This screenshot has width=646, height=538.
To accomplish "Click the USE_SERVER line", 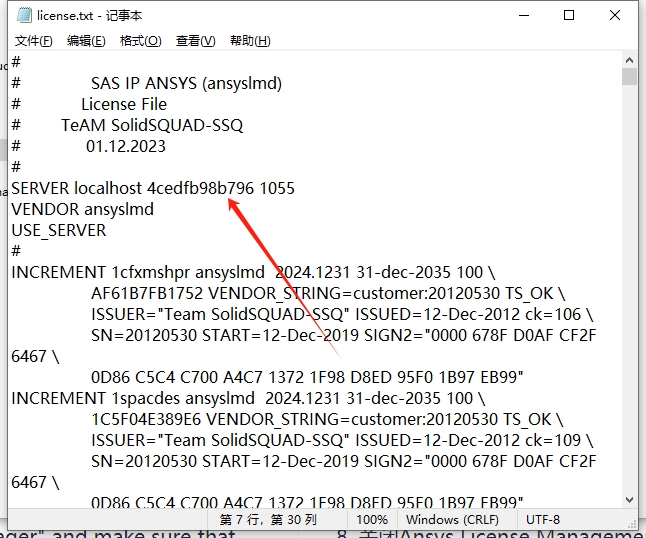I will pos(59,230).
